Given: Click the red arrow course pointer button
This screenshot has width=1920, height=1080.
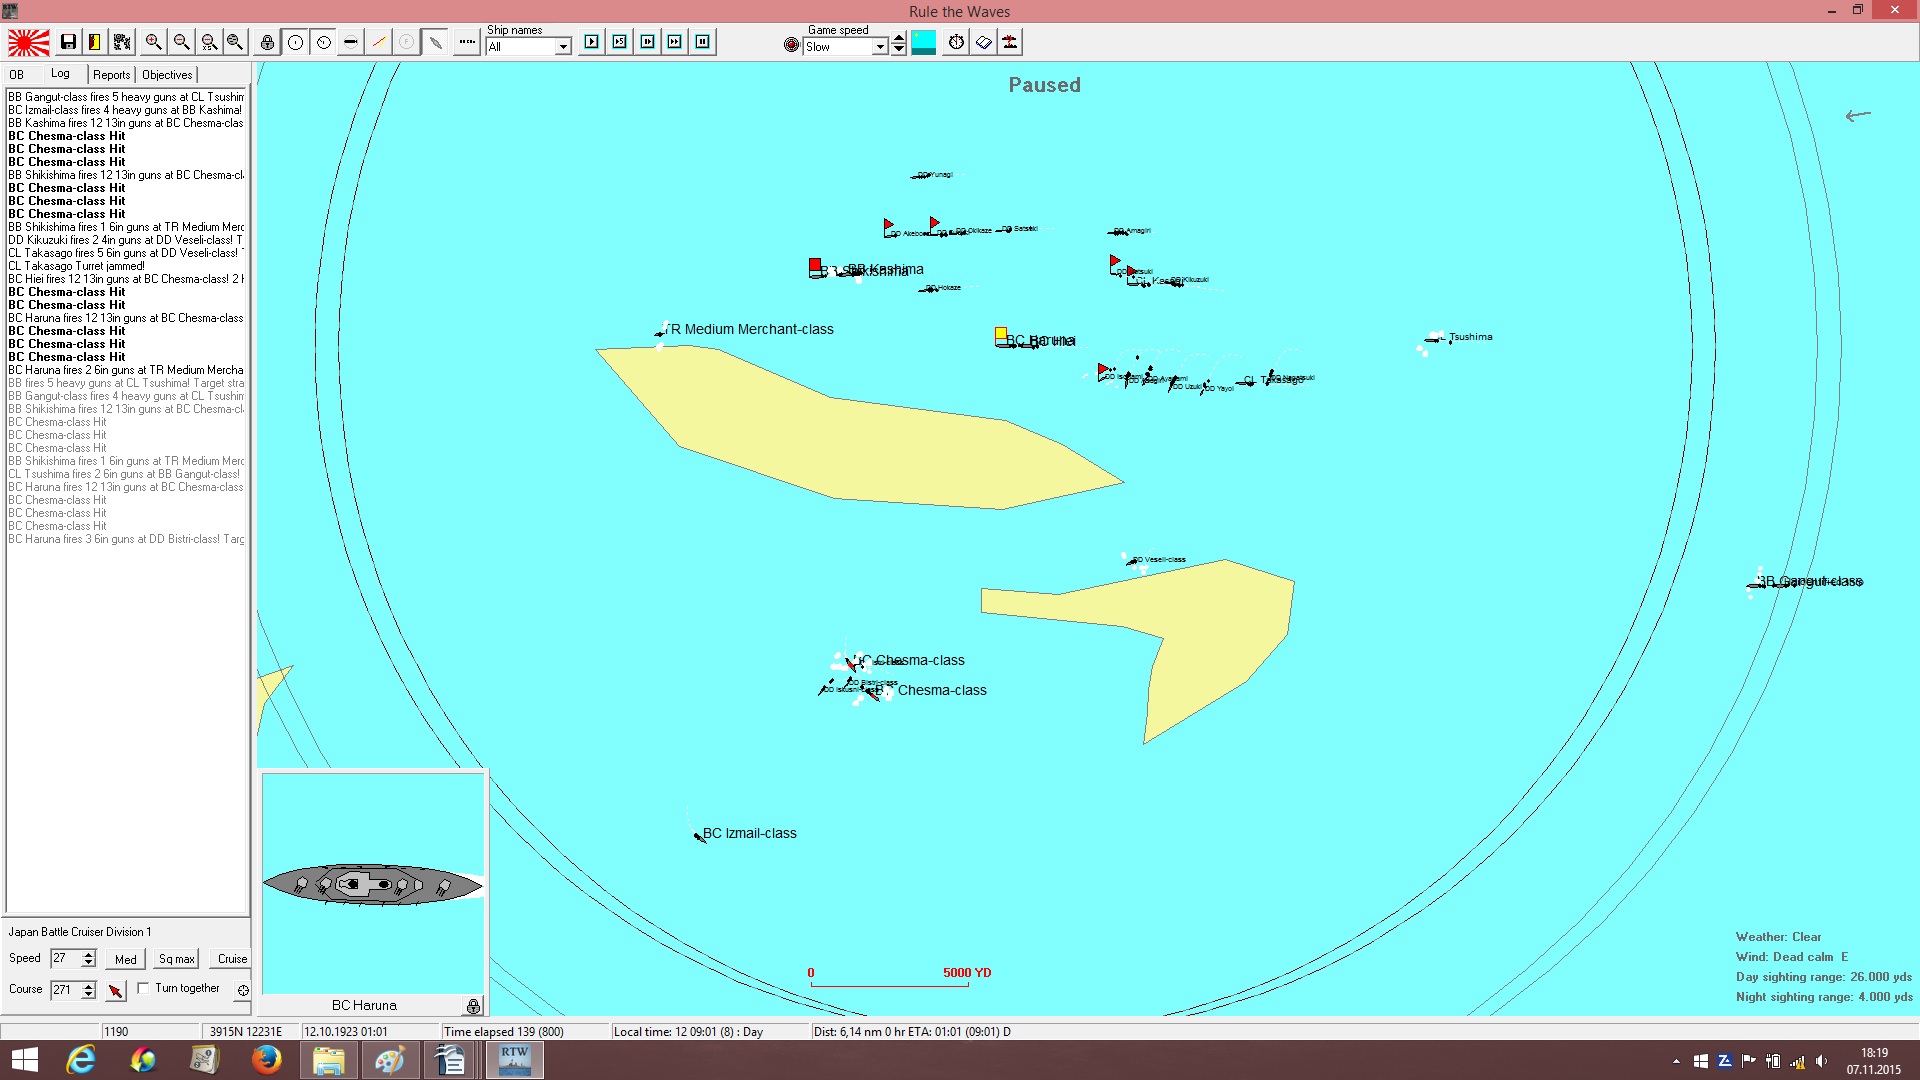Looking at the screenshot, I should point(116,990).
